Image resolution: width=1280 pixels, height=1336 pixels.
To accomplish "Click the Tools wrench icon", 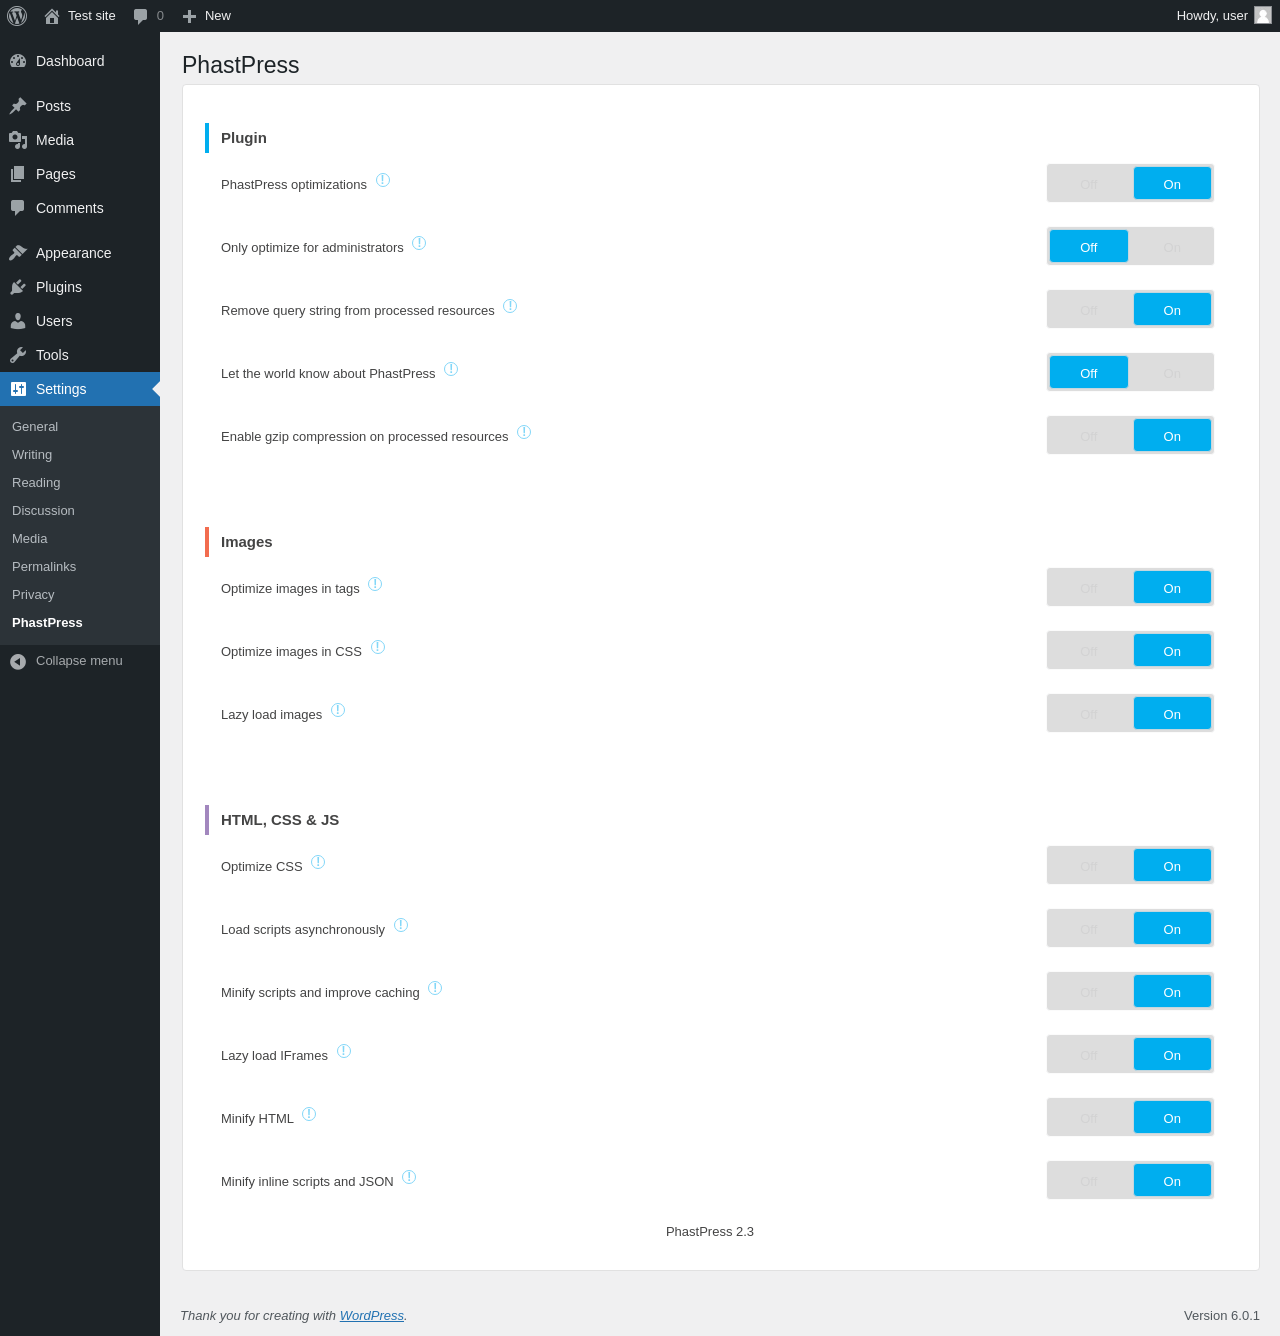I will click(x=18, y=355).
